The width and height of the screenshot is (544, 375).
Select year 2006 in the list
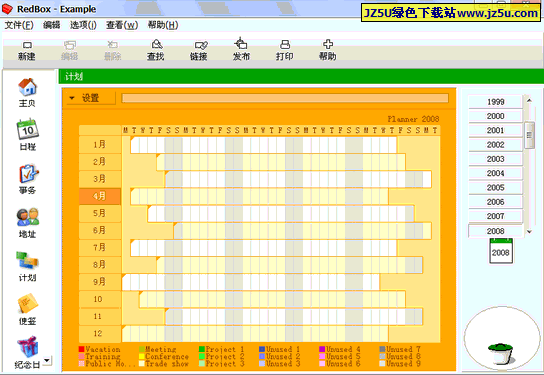(x=495, y=202)
